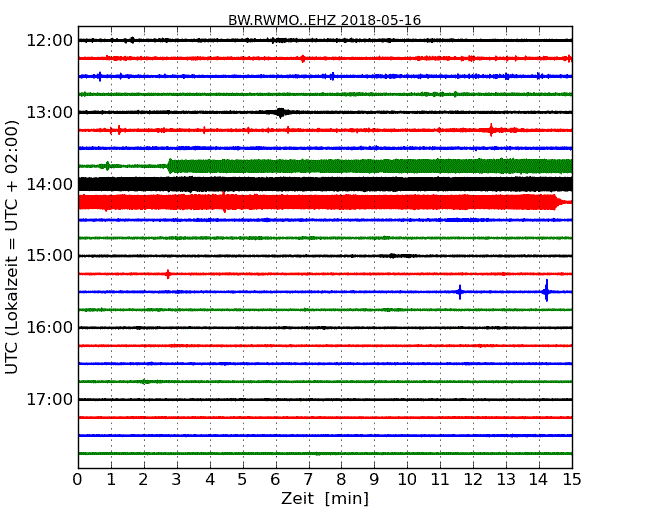This screenshot has height=520, width=650.
Task: Select the 14:00 y-axis time label
Action: 49,184
